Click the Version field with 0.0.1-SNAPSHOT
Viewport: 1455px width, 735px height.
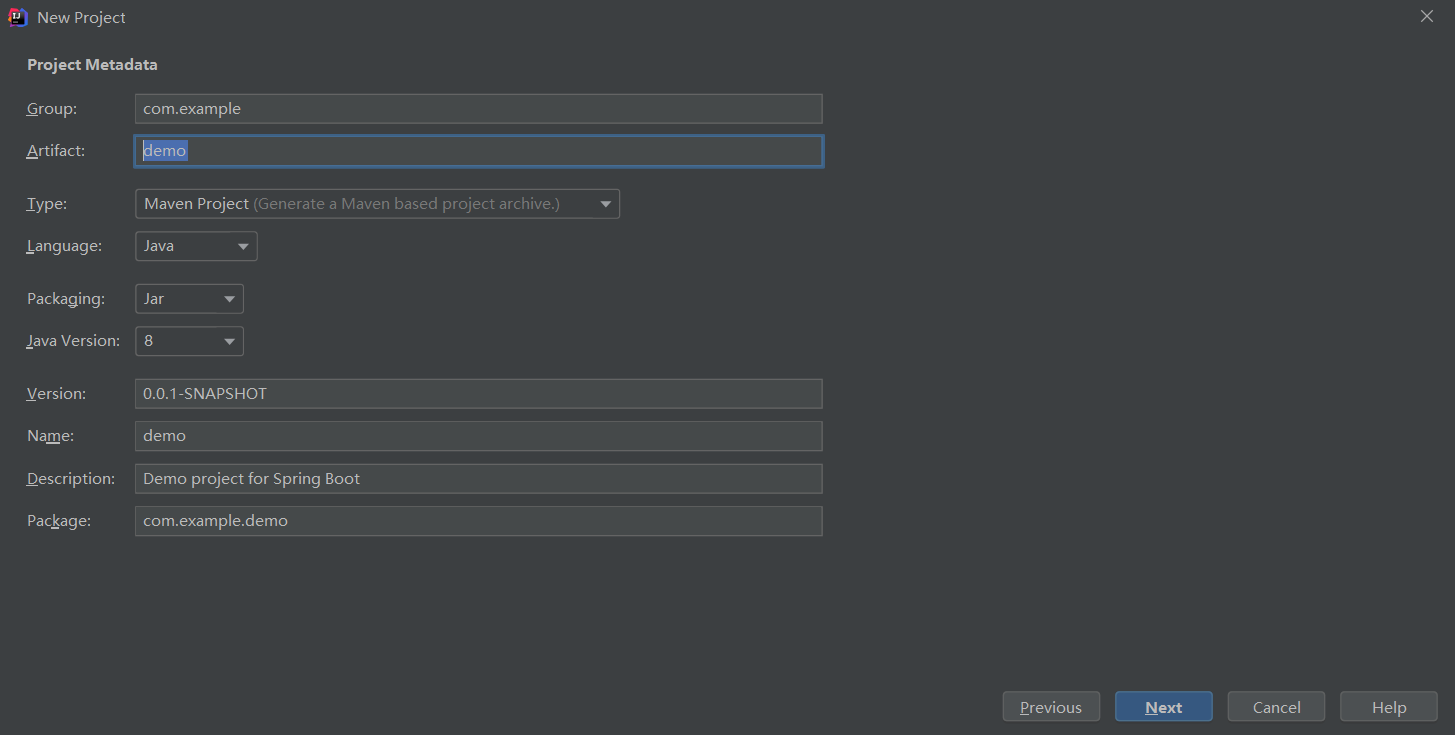tap(479, 394)
